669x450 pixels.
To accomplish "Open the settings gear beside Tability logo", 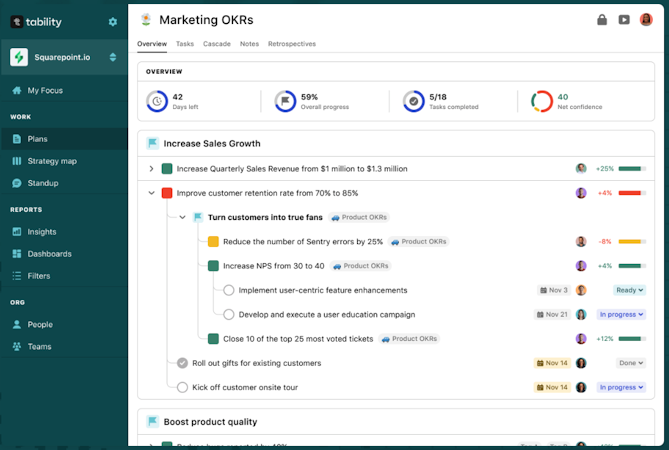I will 112,21.
